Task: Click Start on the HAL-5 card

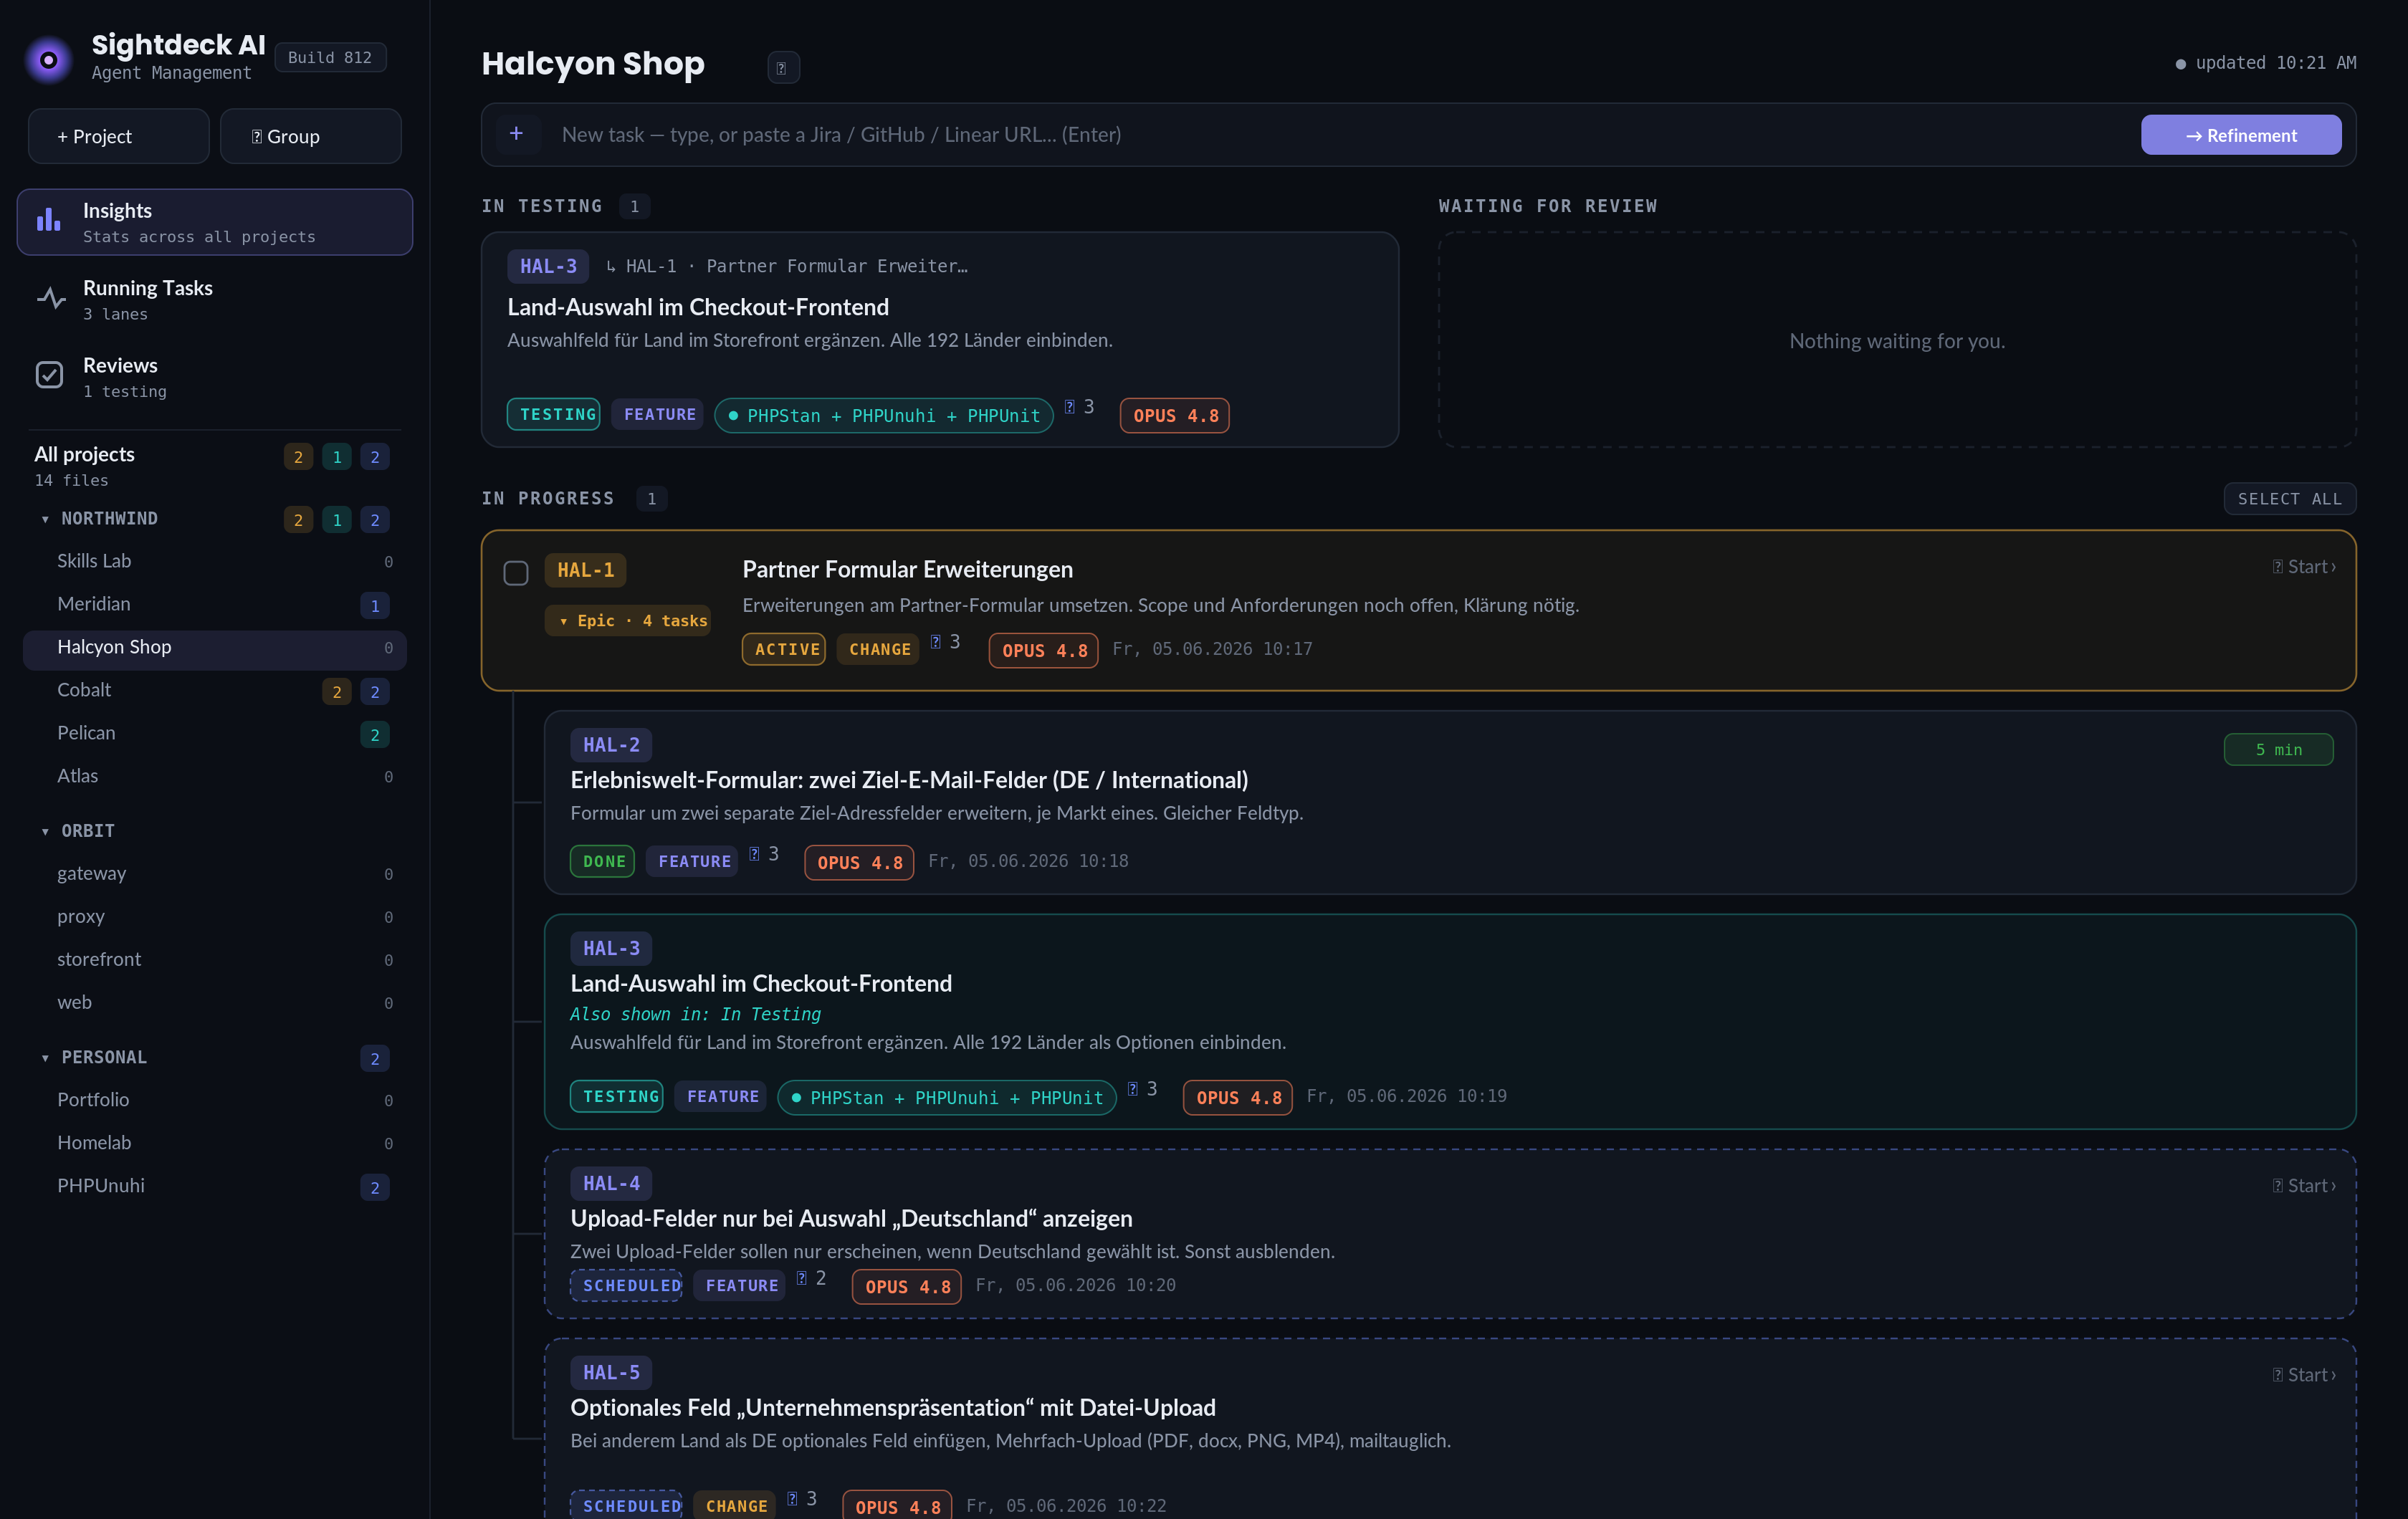Action: pos(2304,1375)
